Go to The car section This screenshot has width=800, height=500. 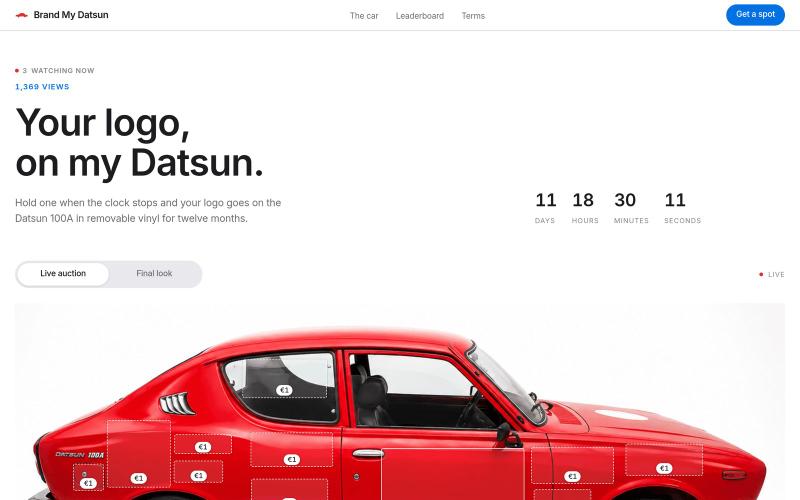(x=364, y=16)
